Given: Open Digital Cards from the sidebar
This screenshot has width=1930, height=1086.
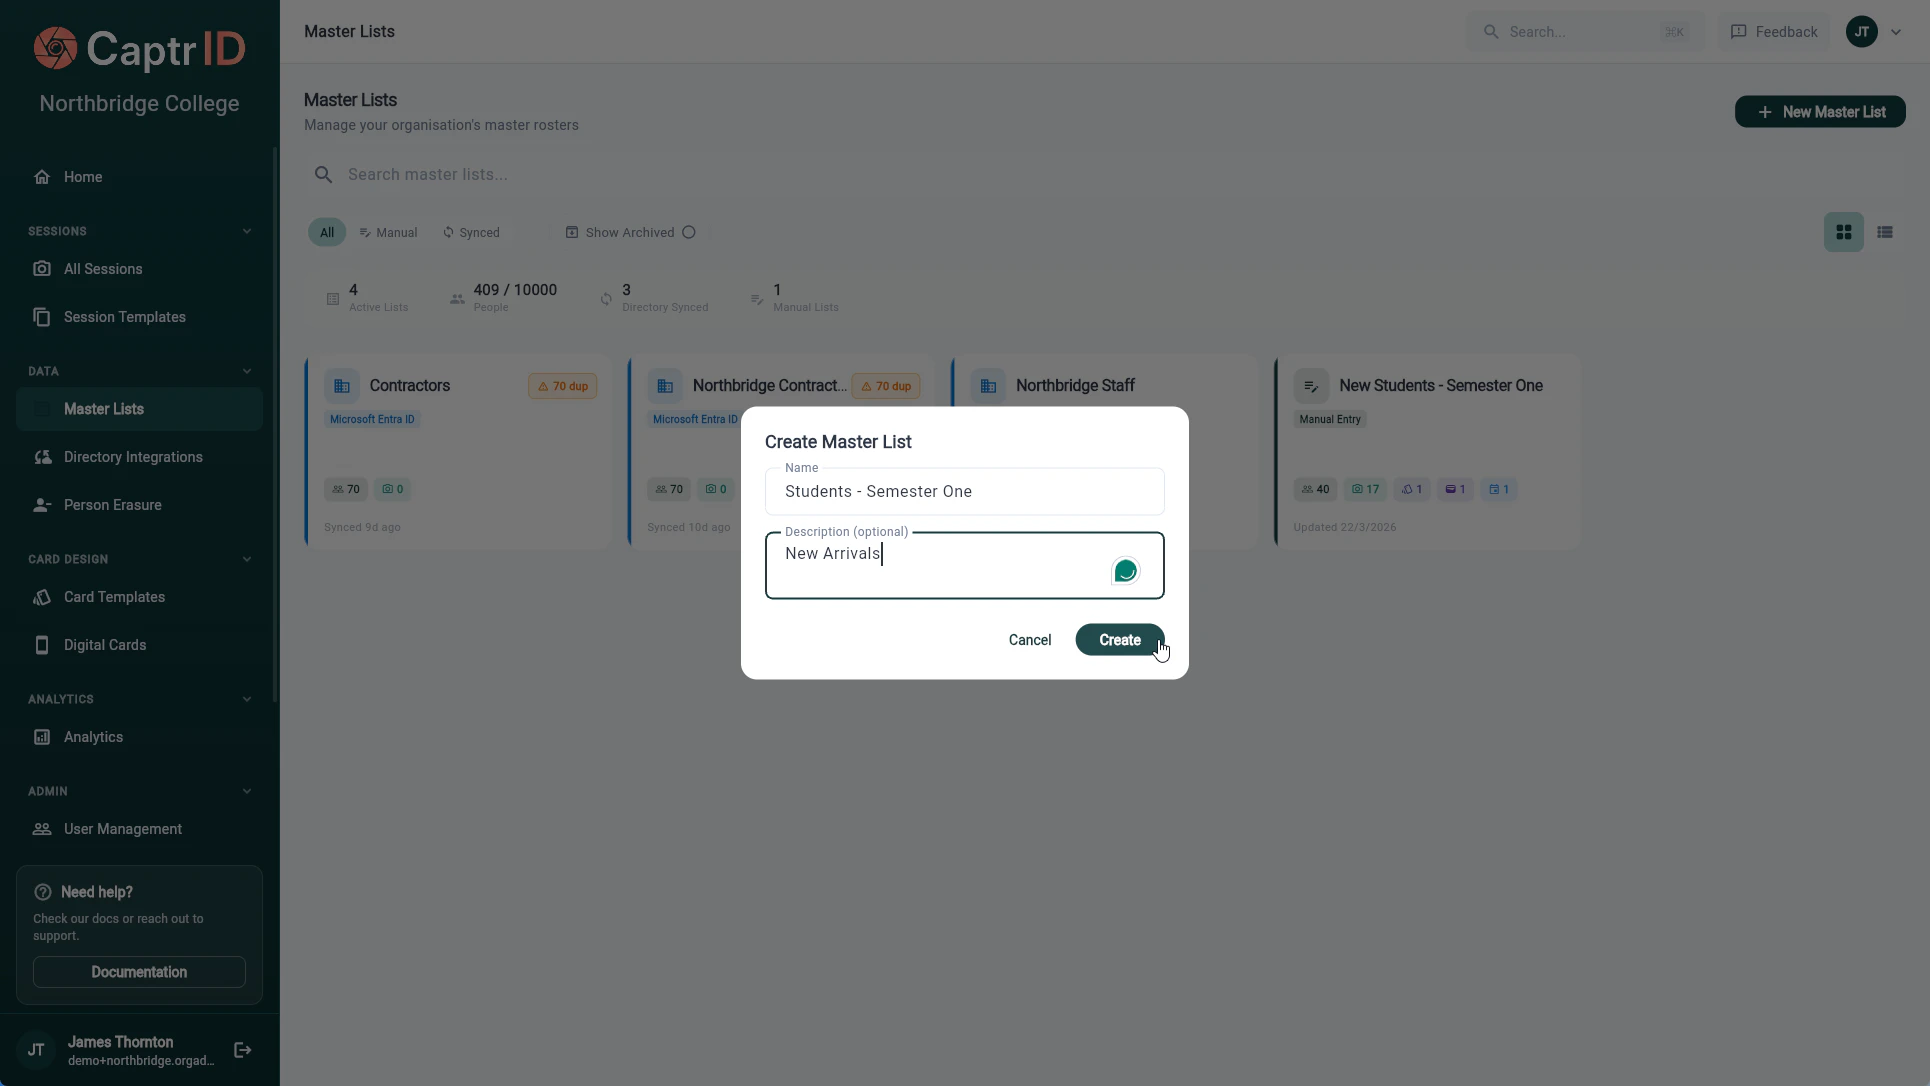Looking at the screenshot, I should tap(104, 645).
